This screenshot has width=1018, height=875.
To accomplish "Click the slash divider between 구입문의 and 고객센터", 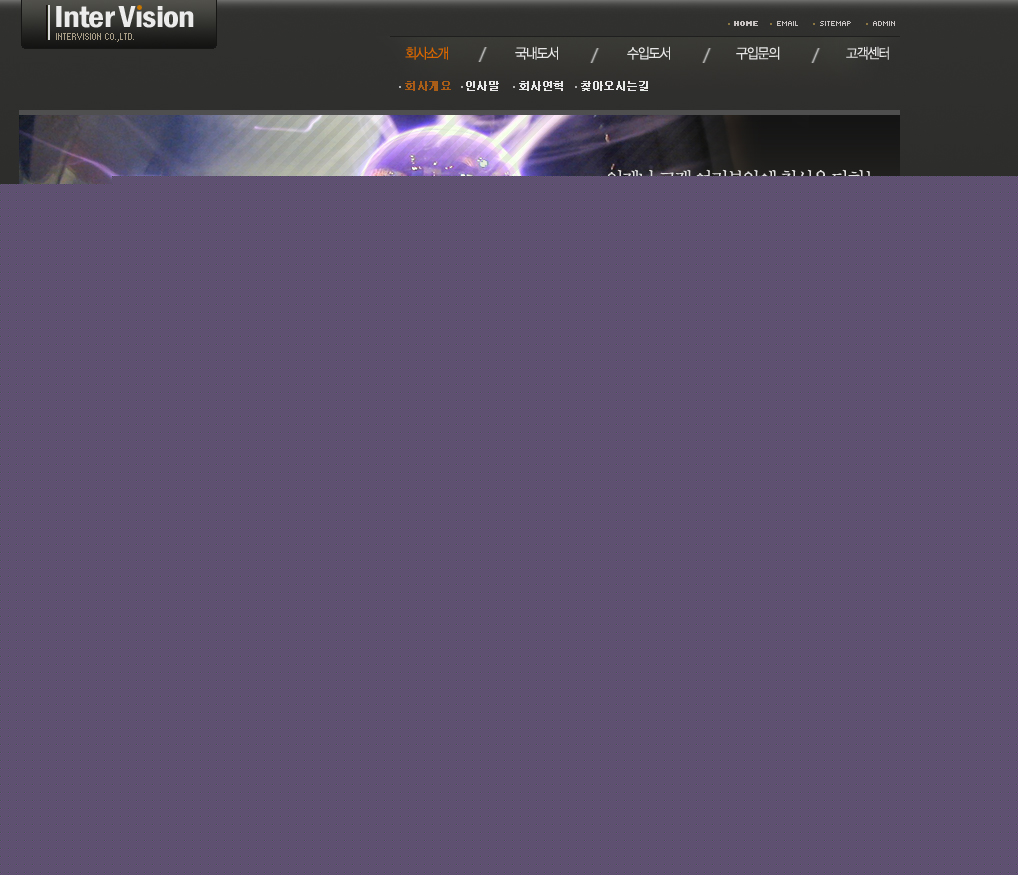I will pos(815,55).
